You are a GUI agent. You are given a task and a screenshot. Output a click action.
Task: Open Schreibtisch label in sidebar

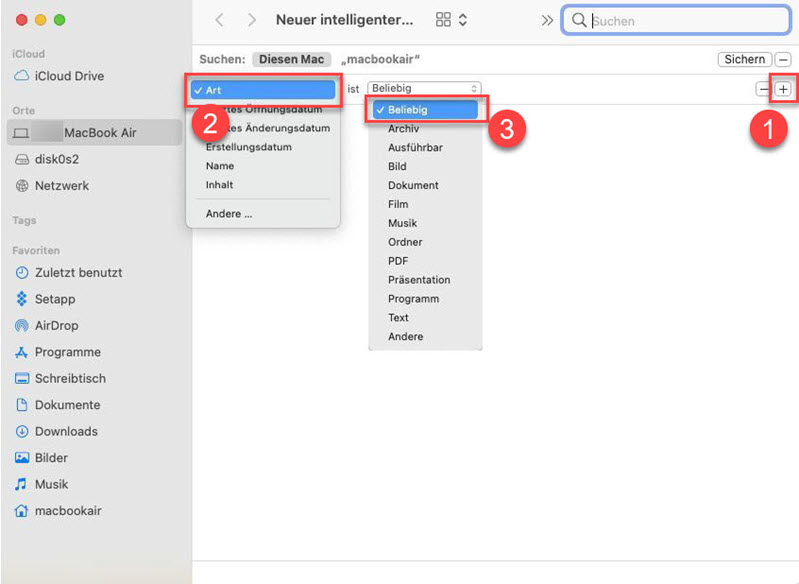tap(70, 379)
